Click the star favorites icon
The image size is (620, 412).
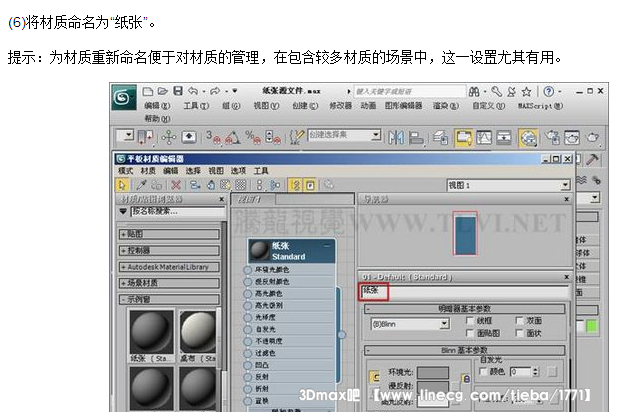click(526, 92)
